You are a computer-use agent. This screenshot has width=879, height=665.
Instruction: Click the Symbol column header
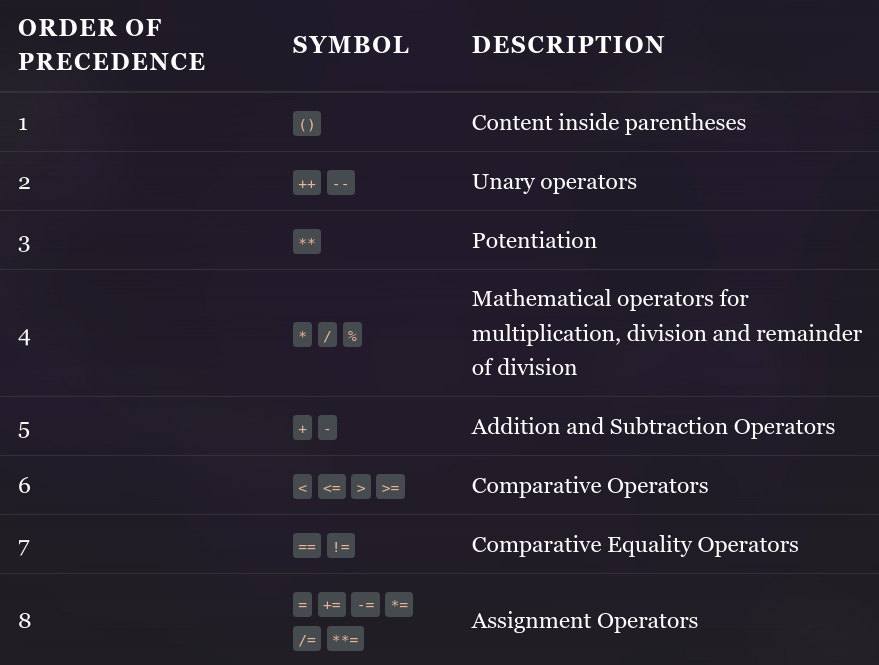[x=351, y=45]
